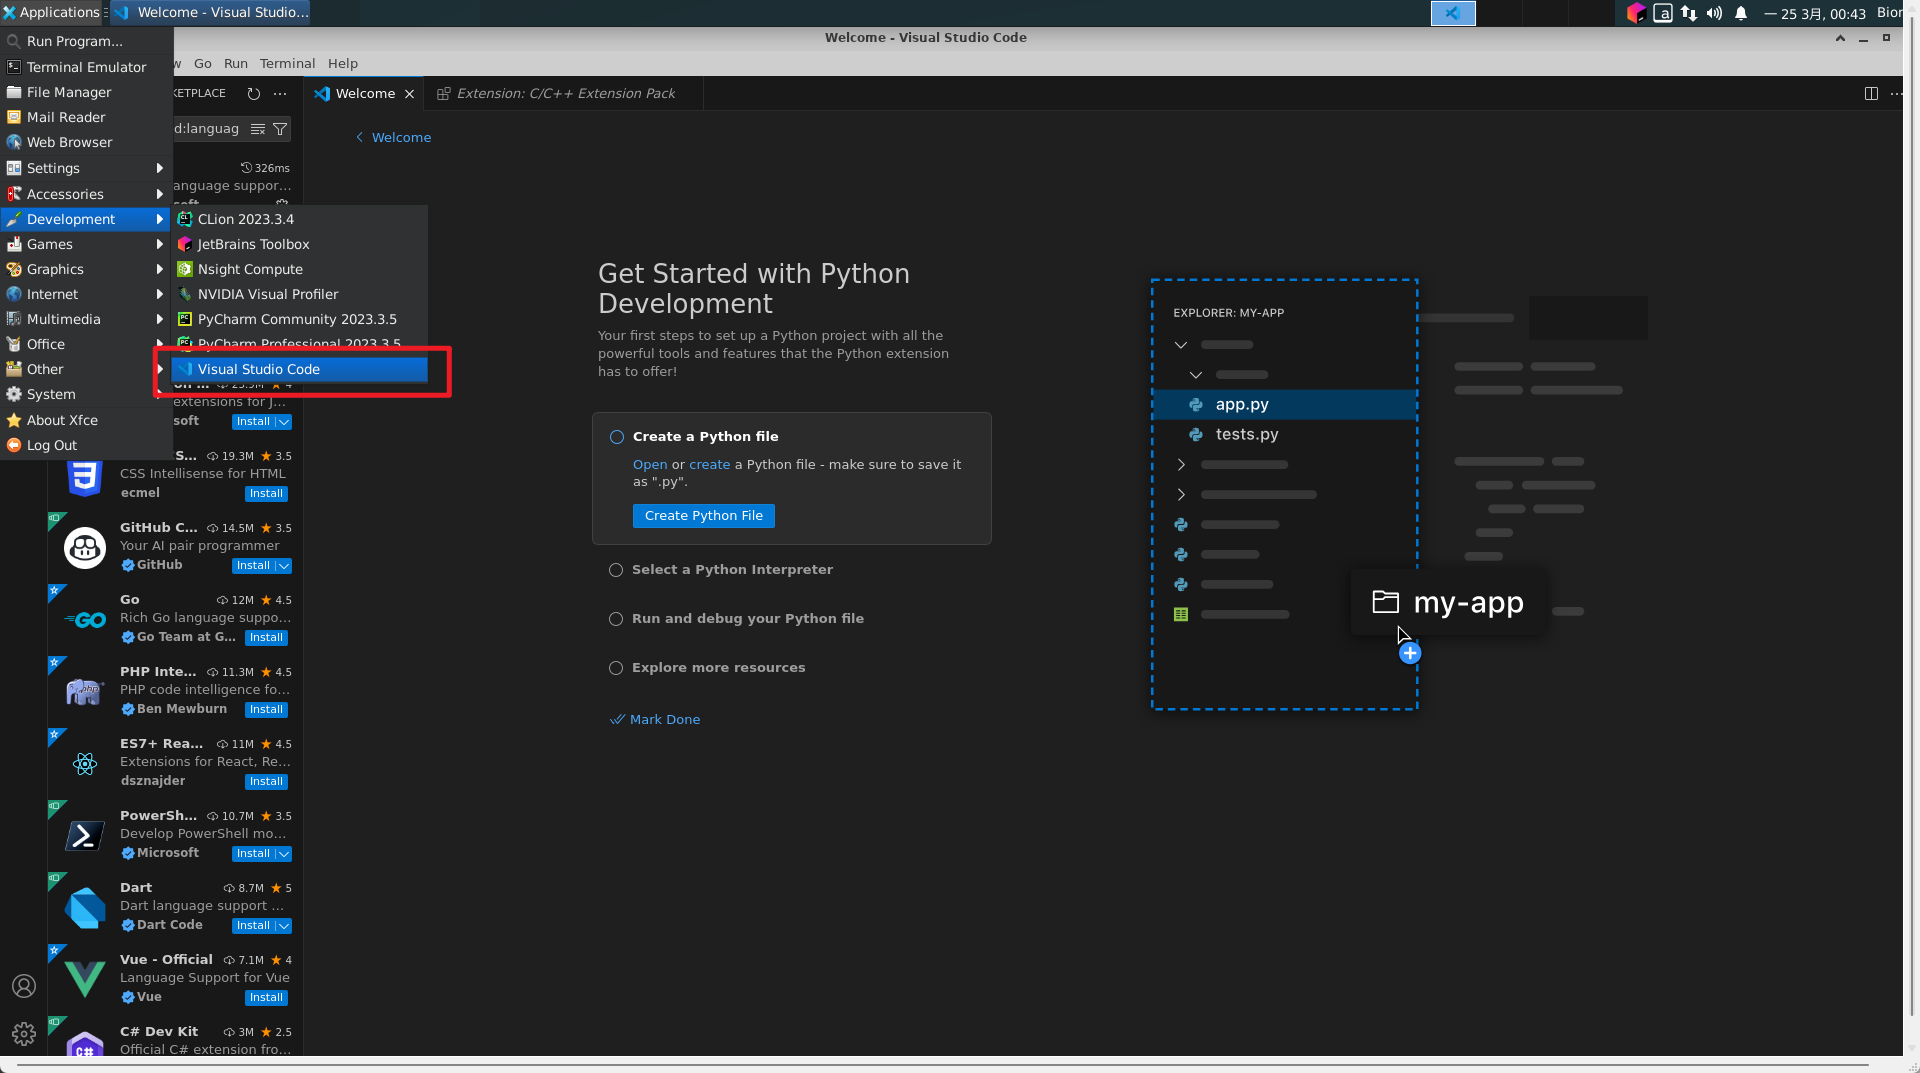
Task: Select Log Out in Applications menu
Action: 86,445
